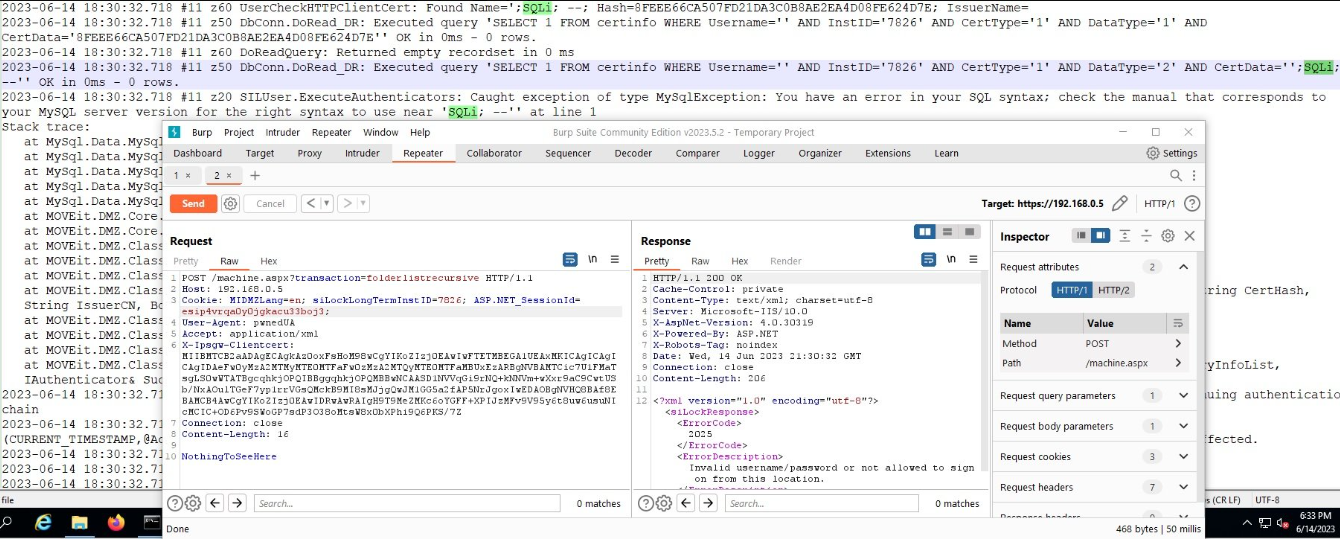Close the Inspector panel

(1189, 236)
